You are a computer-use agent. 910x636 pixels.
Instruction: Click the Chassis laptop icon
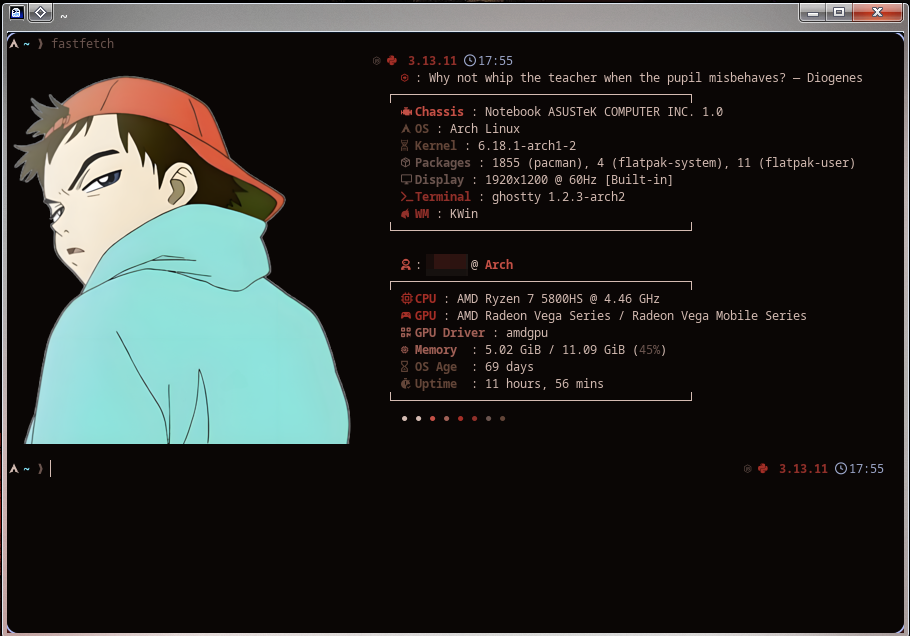click(x=406, y=111)
